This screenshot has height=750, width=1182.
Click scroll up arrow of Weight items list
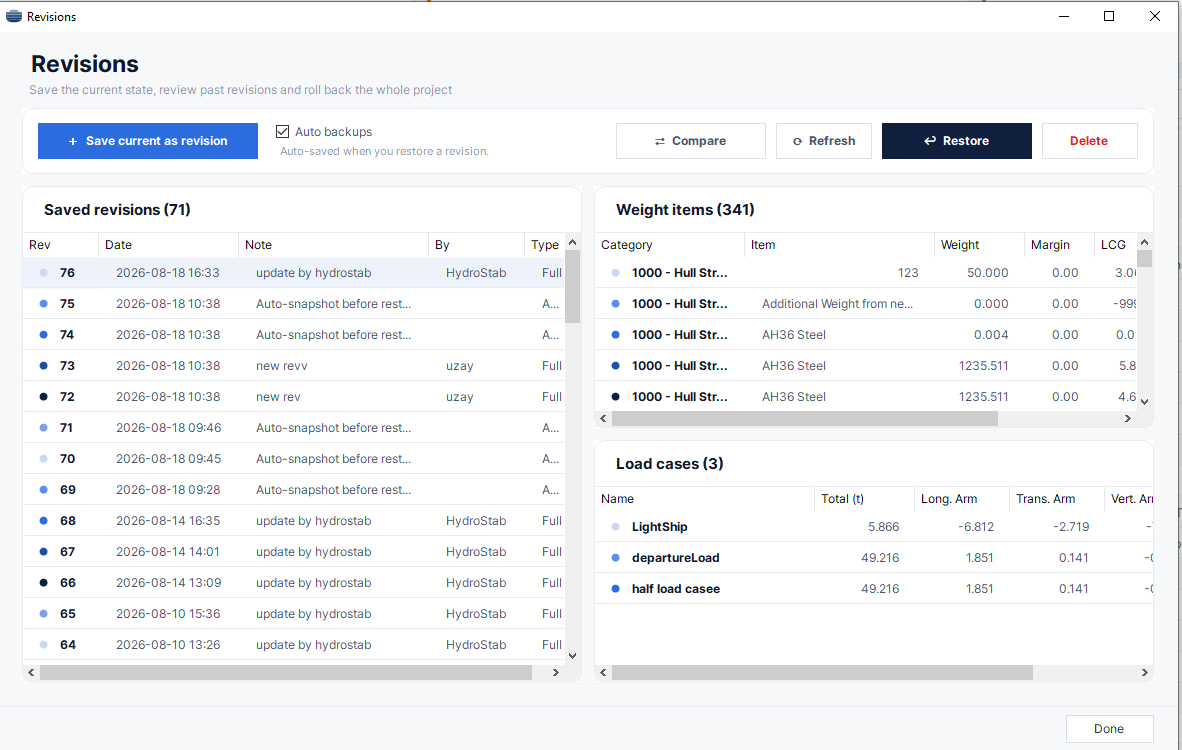[x=1144, y=243]
